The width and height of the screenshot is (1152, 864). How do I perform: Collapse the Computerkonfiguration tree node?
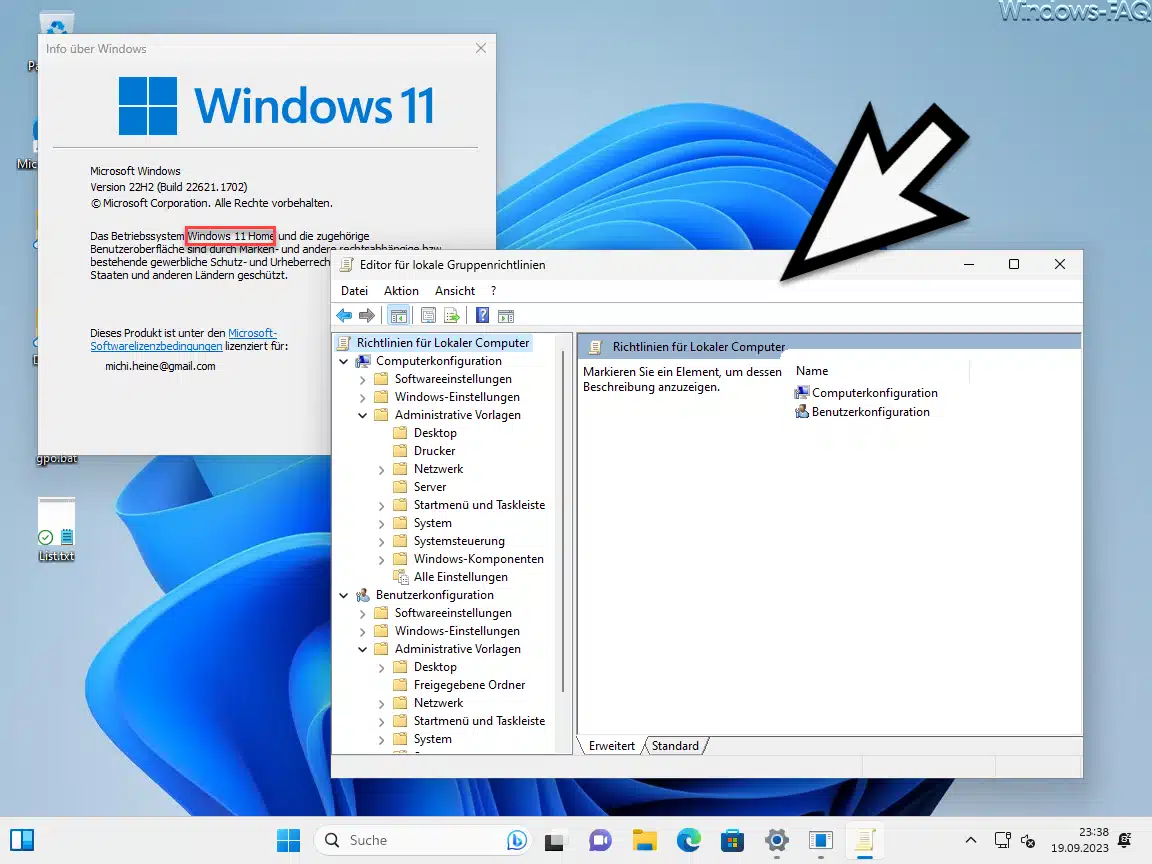tap(343, 361)
